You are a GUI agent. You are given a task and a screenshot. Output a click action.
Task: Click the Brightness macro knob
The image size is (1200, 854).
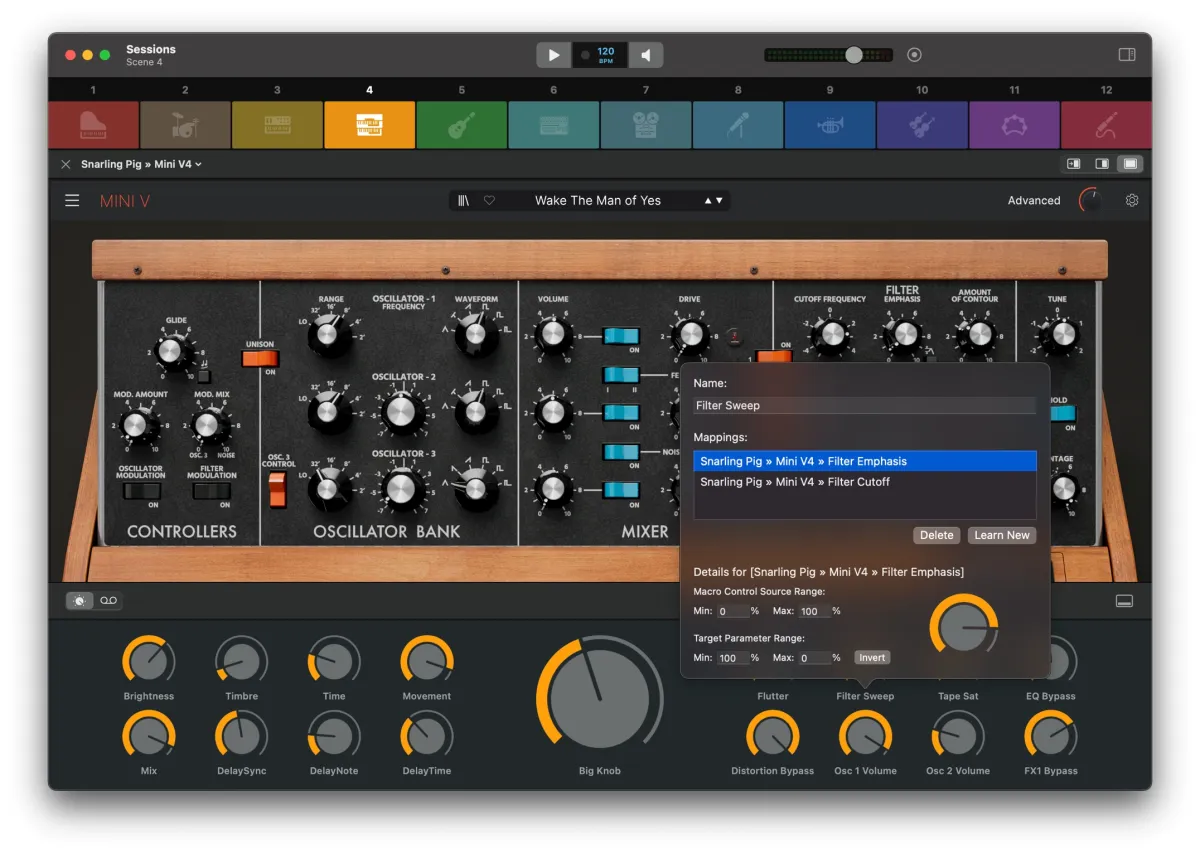149,661
